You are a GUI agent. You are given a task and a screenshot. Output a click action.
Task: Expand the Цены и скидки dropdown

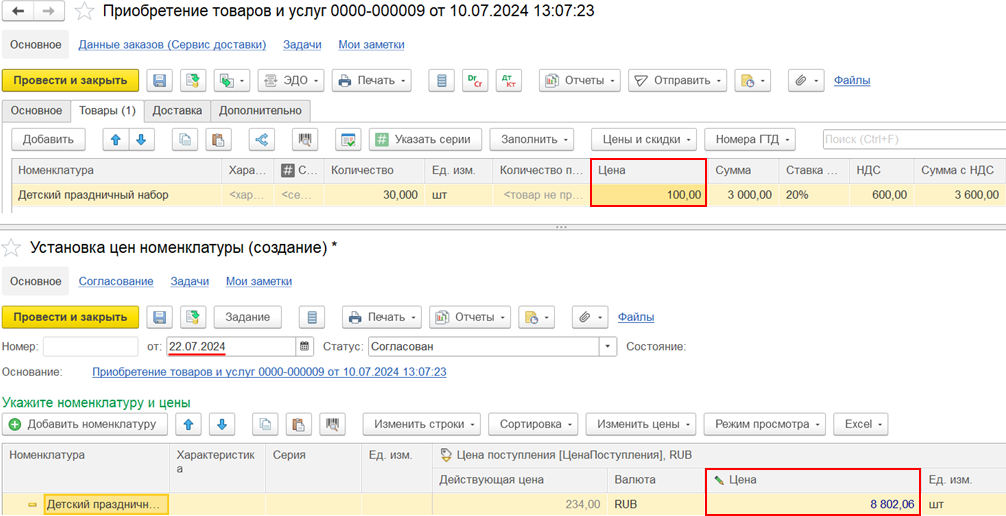point(643,139)
